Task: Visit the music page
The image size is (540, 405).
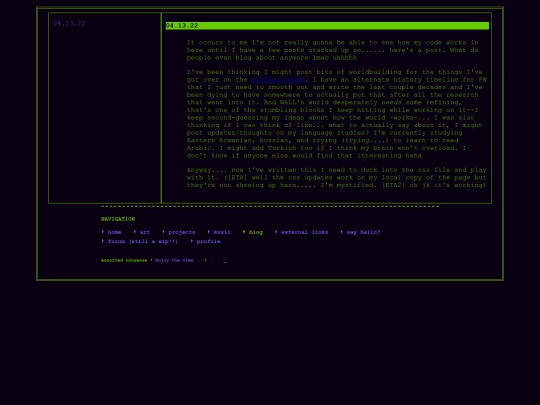Action: coord(222,232)
